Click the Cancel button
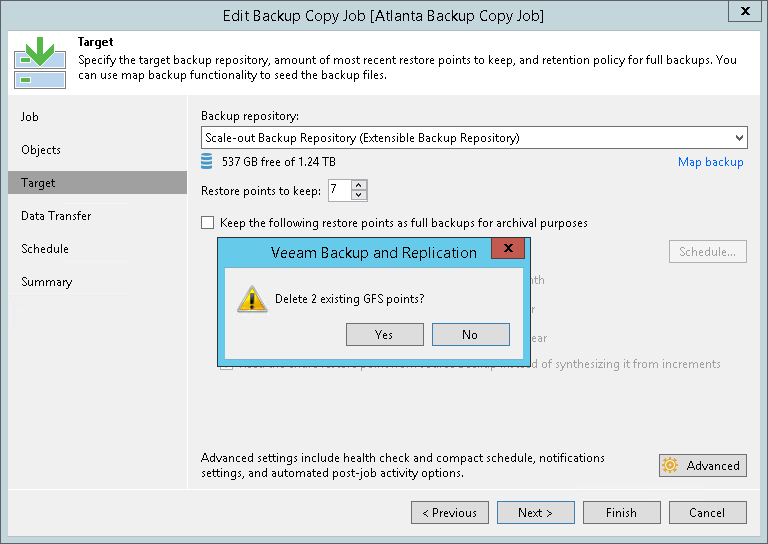Screen dimensions: 768x544 pyautogui.click(x=706, y=513)
